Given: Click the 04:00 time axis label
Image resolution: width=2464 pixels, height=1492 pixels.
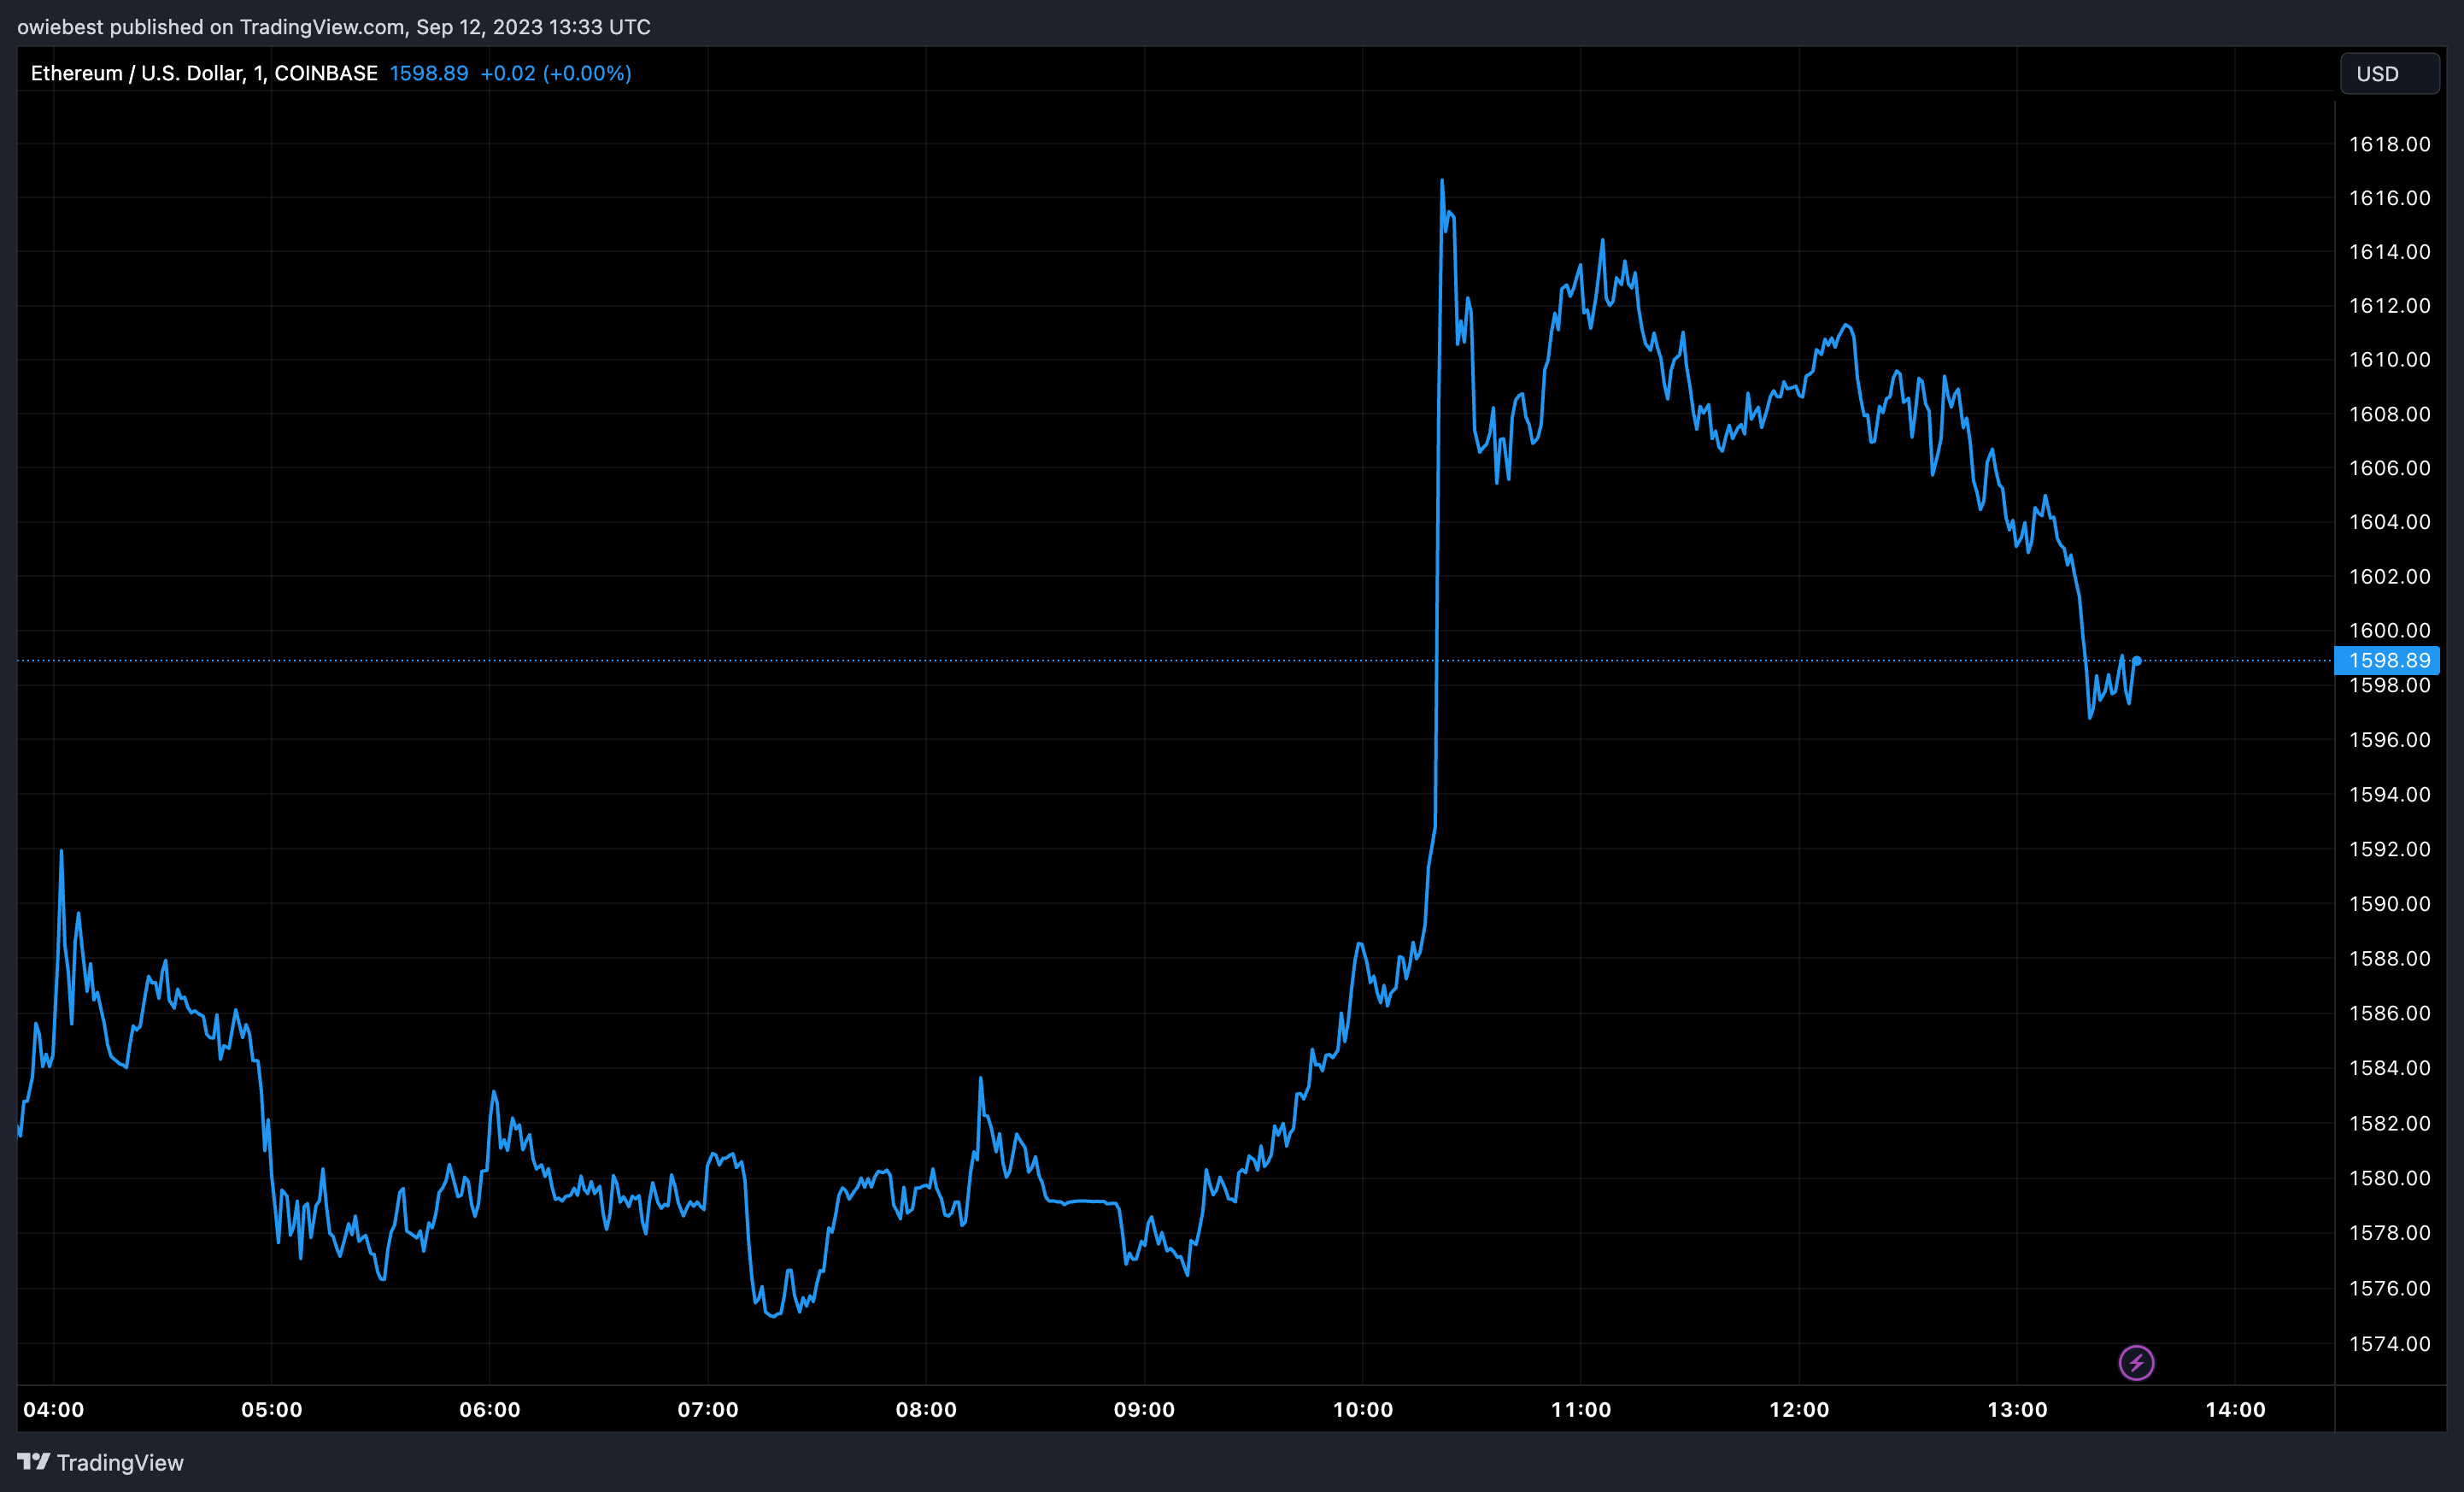Looking at the screenshot, I should [54, 1409].
